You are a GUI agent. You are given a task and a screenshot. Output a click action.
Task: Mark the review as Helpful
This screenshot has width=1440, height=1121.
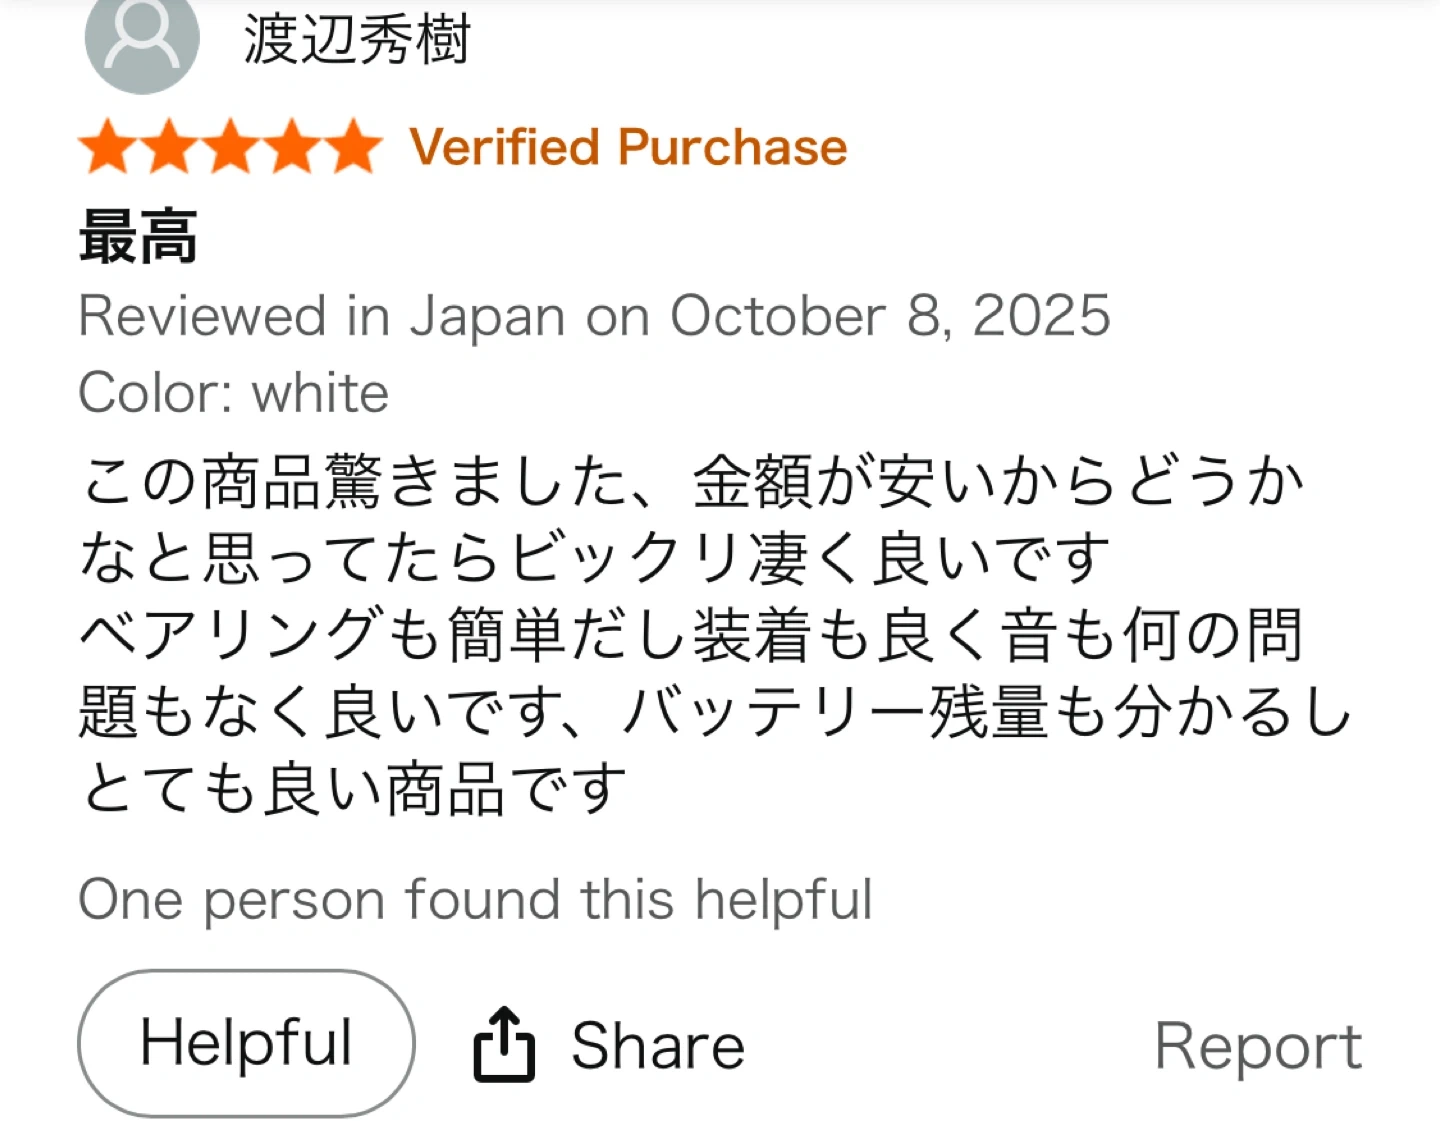(x=246, y=1043)
